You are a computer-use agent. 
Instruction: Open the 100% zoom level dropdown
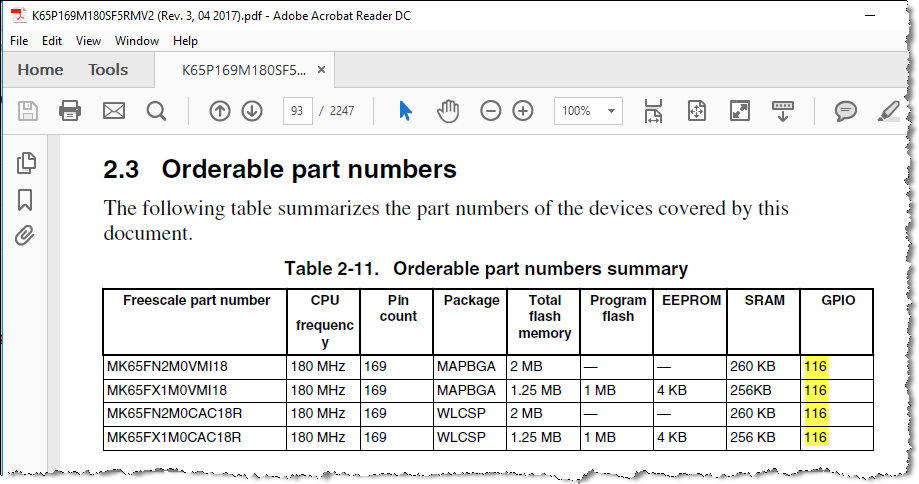coord(612,111)
